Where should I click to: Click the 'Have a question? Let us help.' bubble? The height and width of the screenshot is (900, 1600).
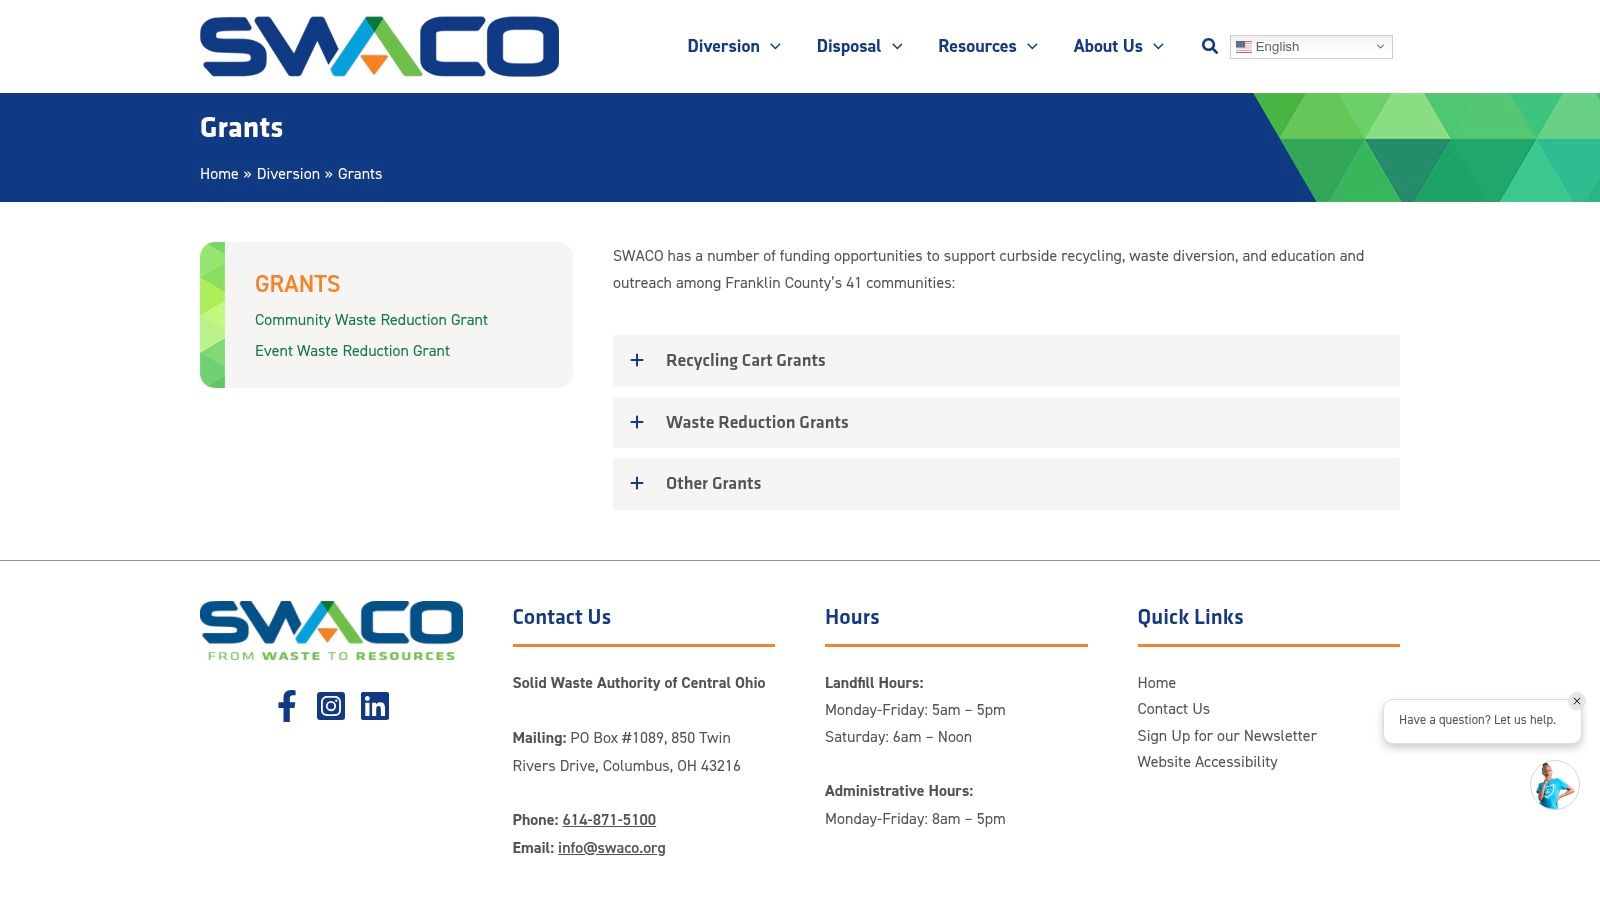point(1482,721)
